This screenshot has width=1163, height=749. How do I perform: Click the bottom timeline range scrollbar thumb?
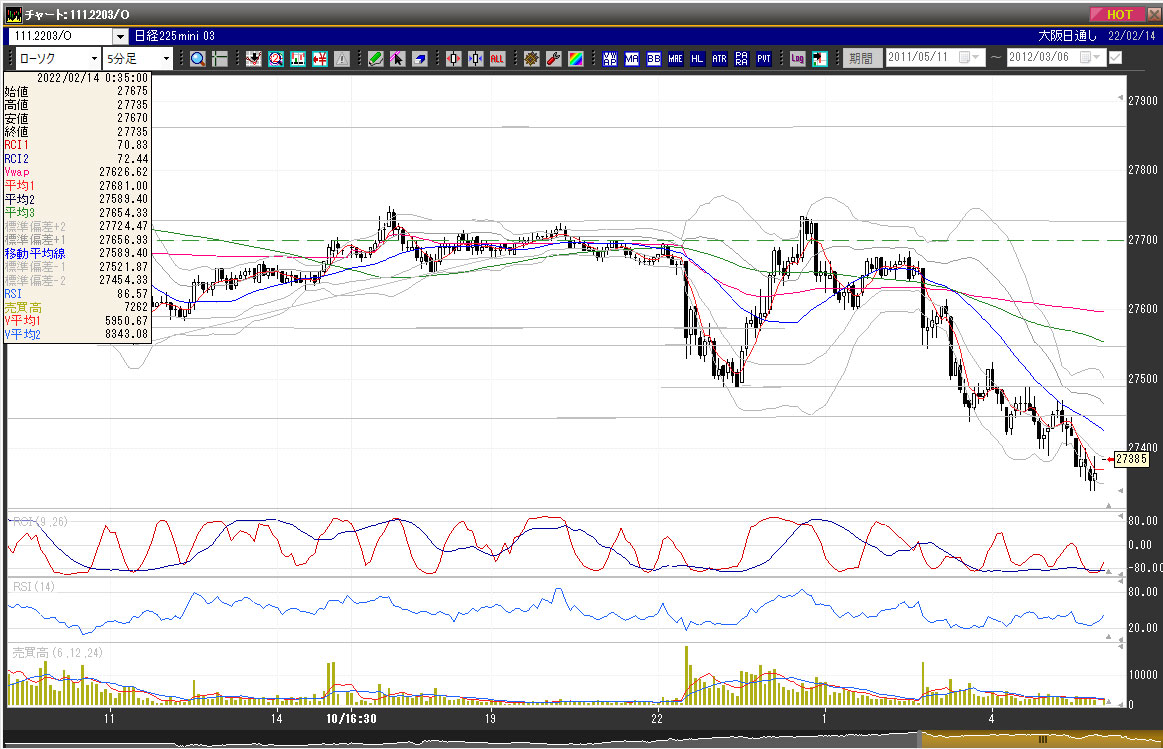(1040, 739)
